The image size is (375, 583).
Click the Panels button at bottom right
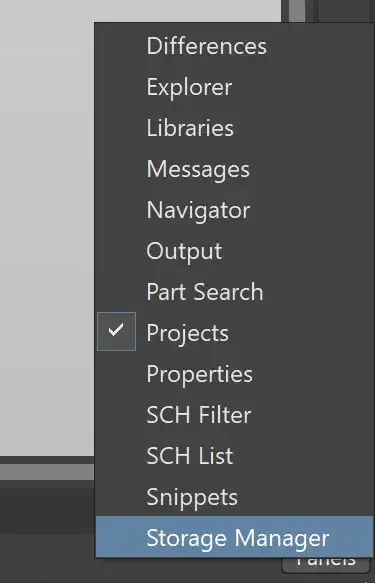[326, 564]
